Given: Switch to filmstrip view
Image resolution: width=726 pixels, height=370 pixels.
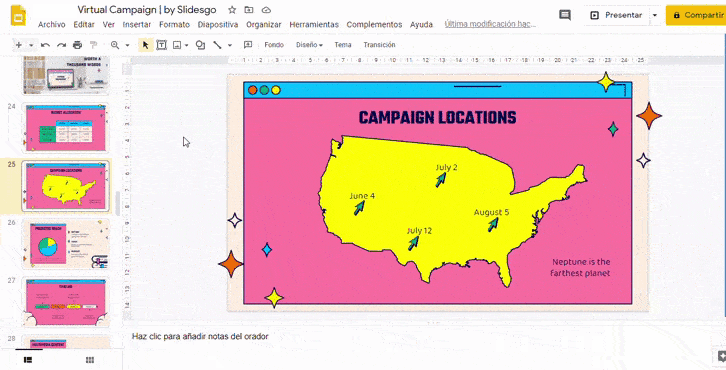Looking at the screenshot, I should click(x=28, y=360).
